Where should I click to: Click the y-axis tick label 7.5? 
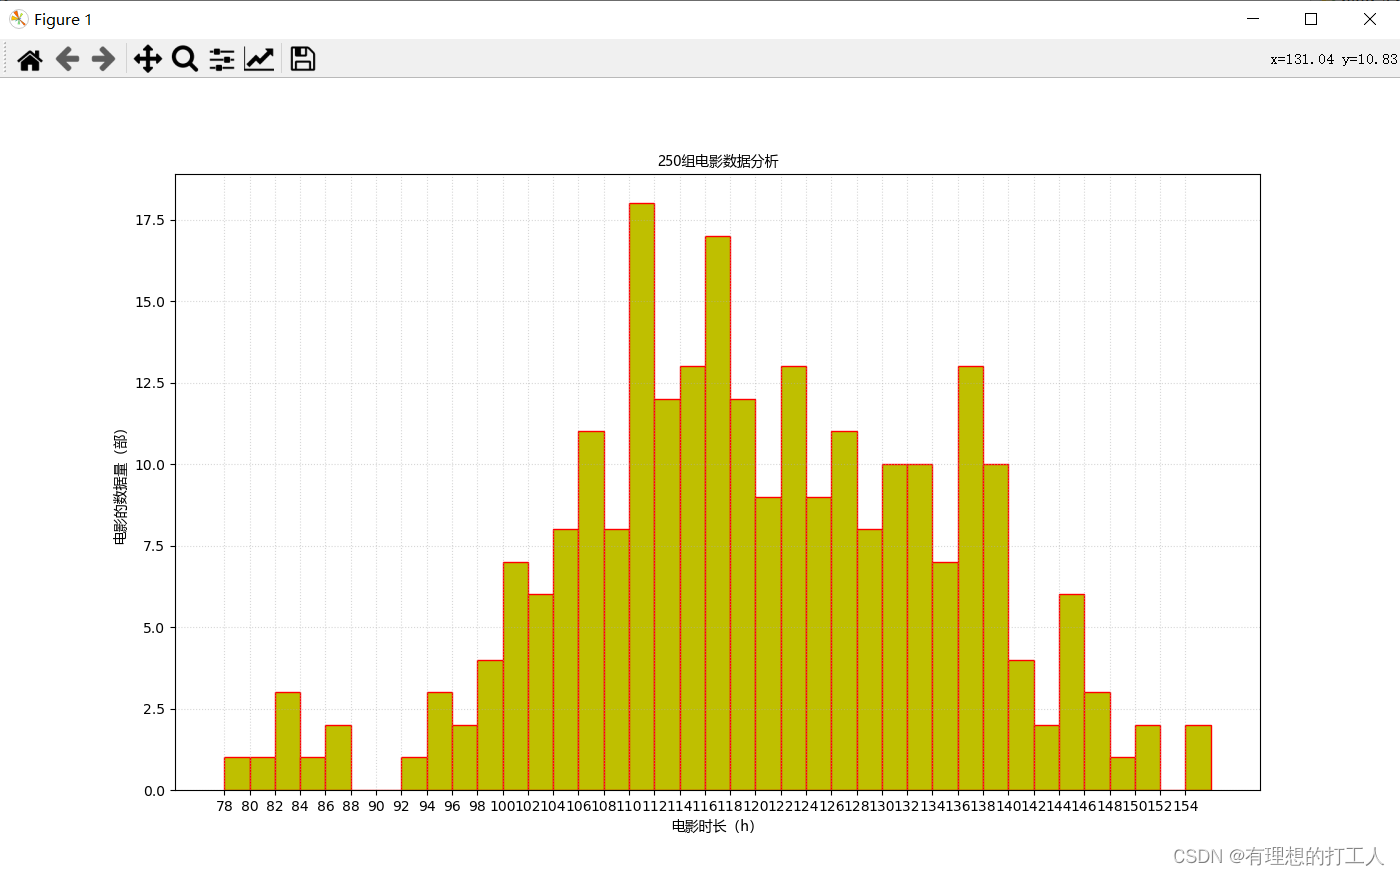(x=154, y=546)
